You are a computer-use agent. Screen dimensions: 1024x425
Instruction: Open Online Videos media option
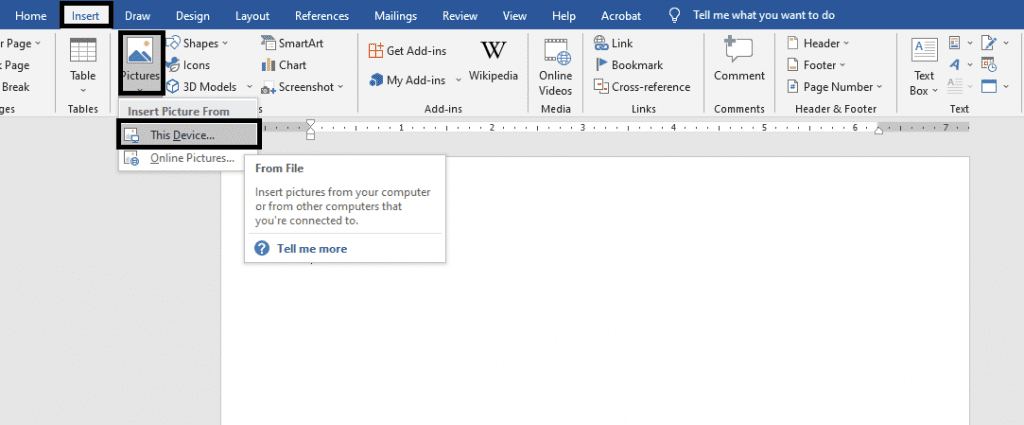click(556, 64)
